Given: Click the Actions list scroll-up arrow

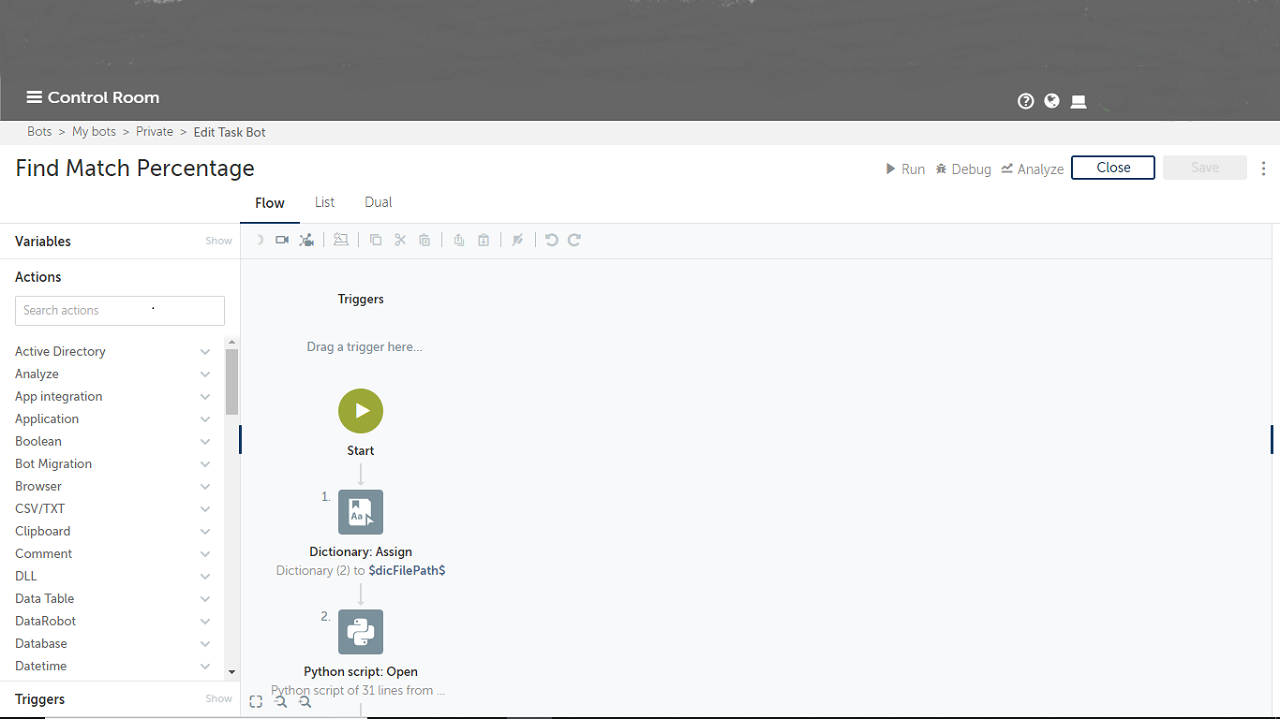Looking at the screenshot, I should 232,342.
